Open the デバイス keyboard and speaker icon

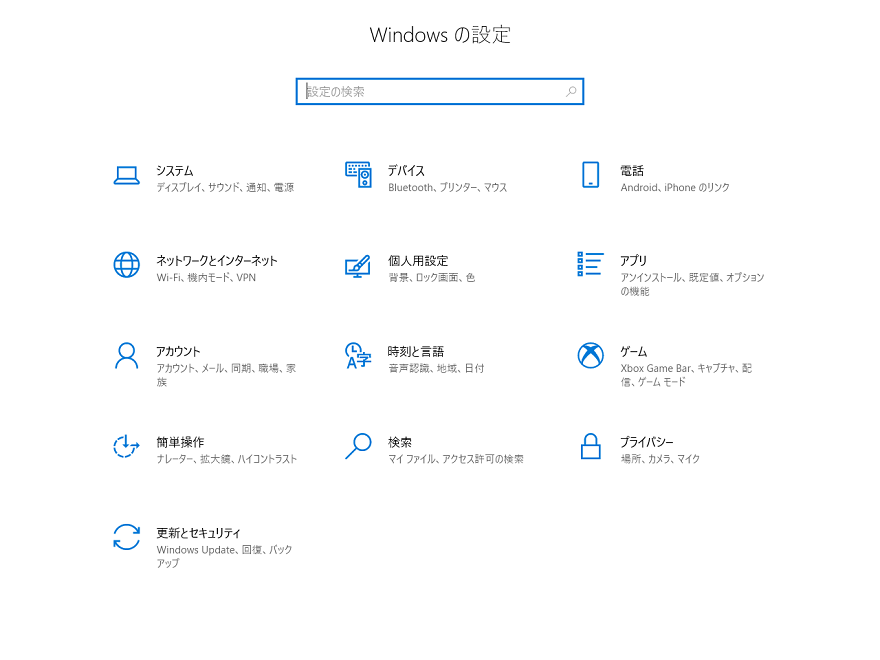[x=358, y=175]
